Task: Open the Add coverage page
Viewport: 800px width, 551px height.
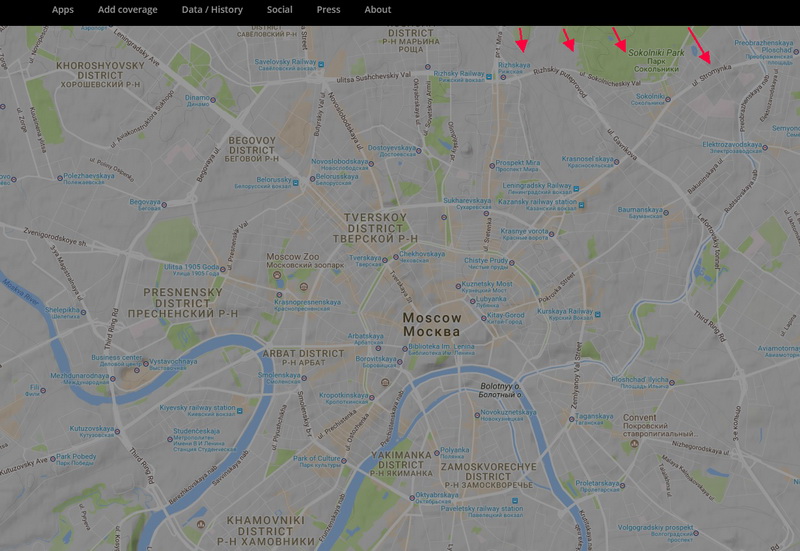Action: click(x=128, y=10)
